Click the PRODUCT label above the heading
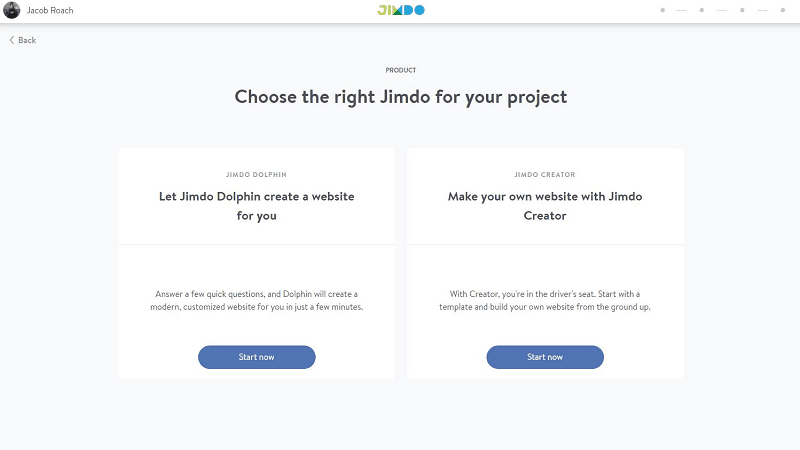Screen dimensions: 800x450 [401, 70]
